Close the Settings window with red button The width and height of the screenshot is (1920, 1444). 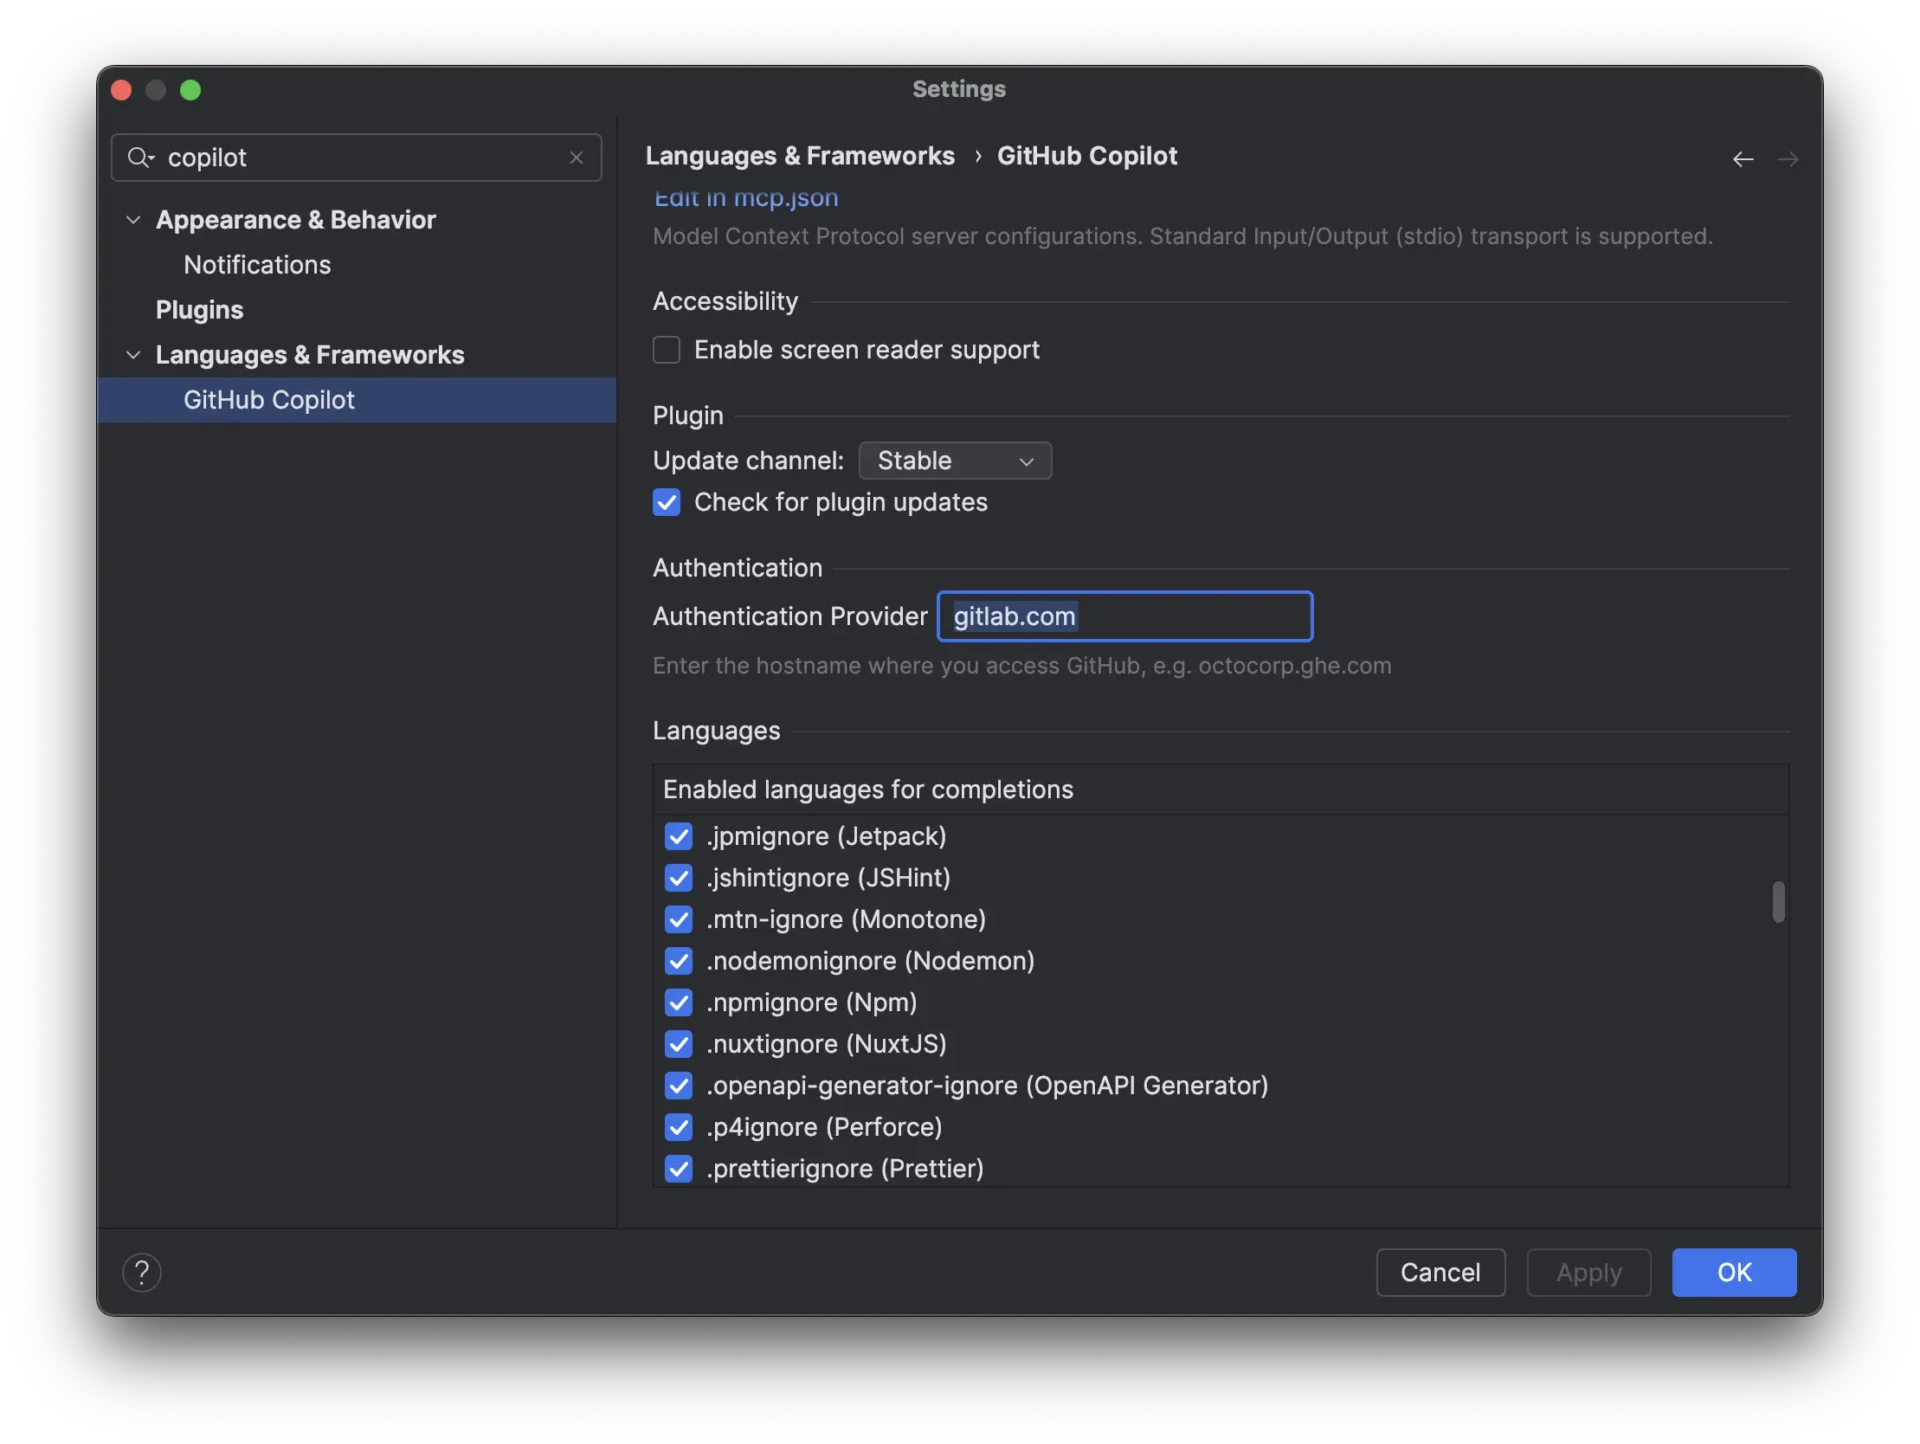click(122, 90)
